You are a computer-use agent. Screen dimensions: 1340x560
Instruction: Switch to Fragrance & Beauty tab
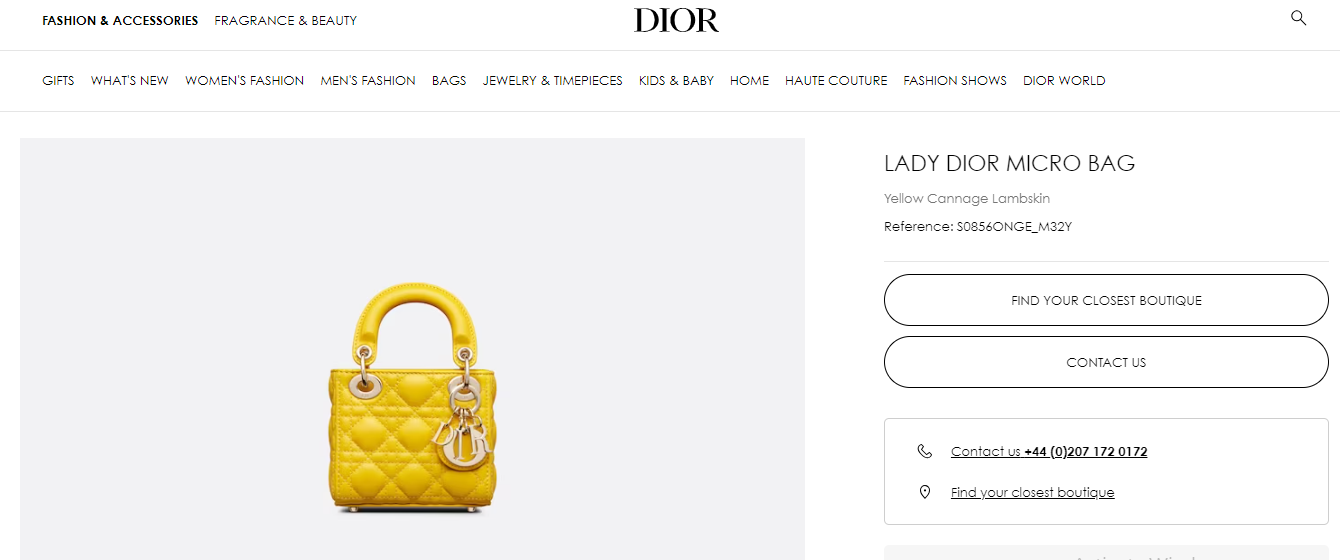point(285,21)
